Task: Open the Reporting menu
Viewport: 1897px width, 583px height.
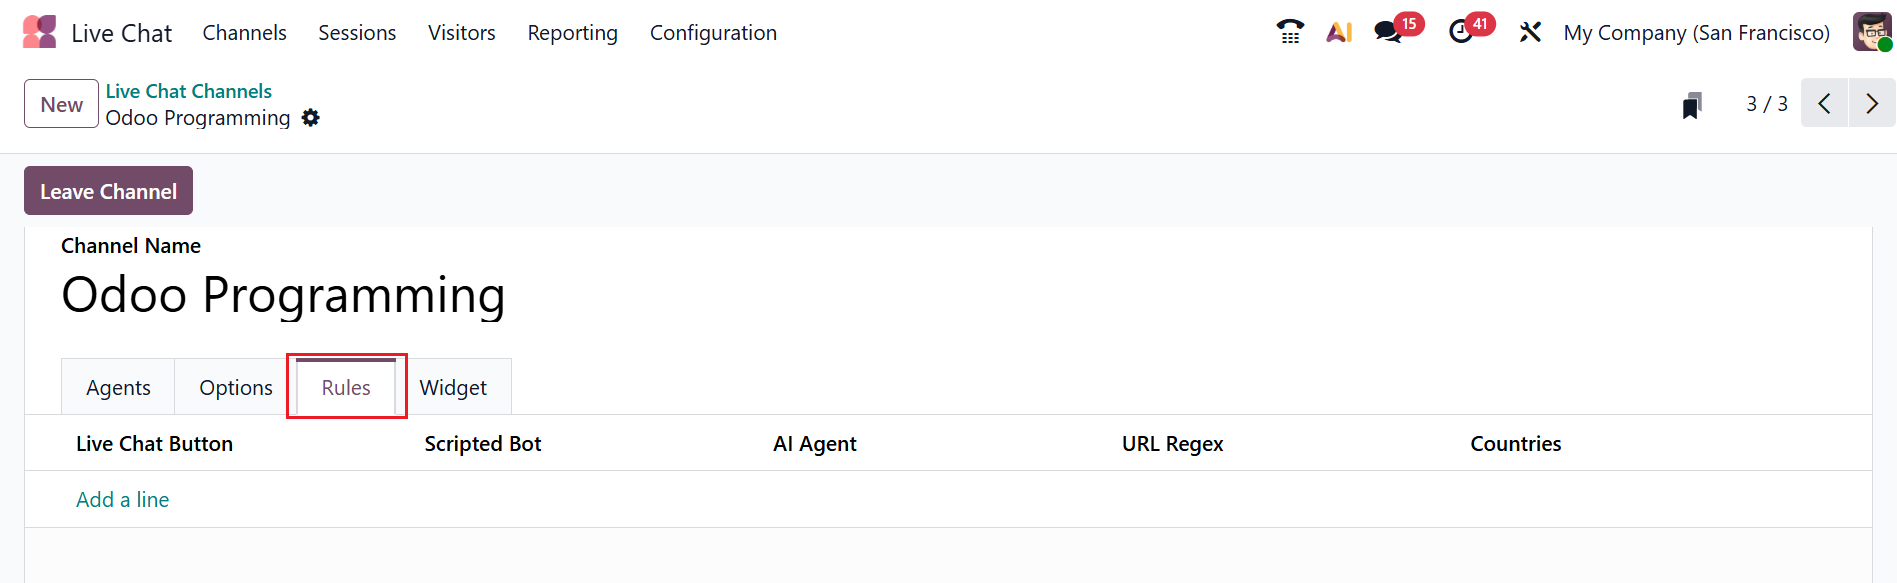Action: click(572, 33)
